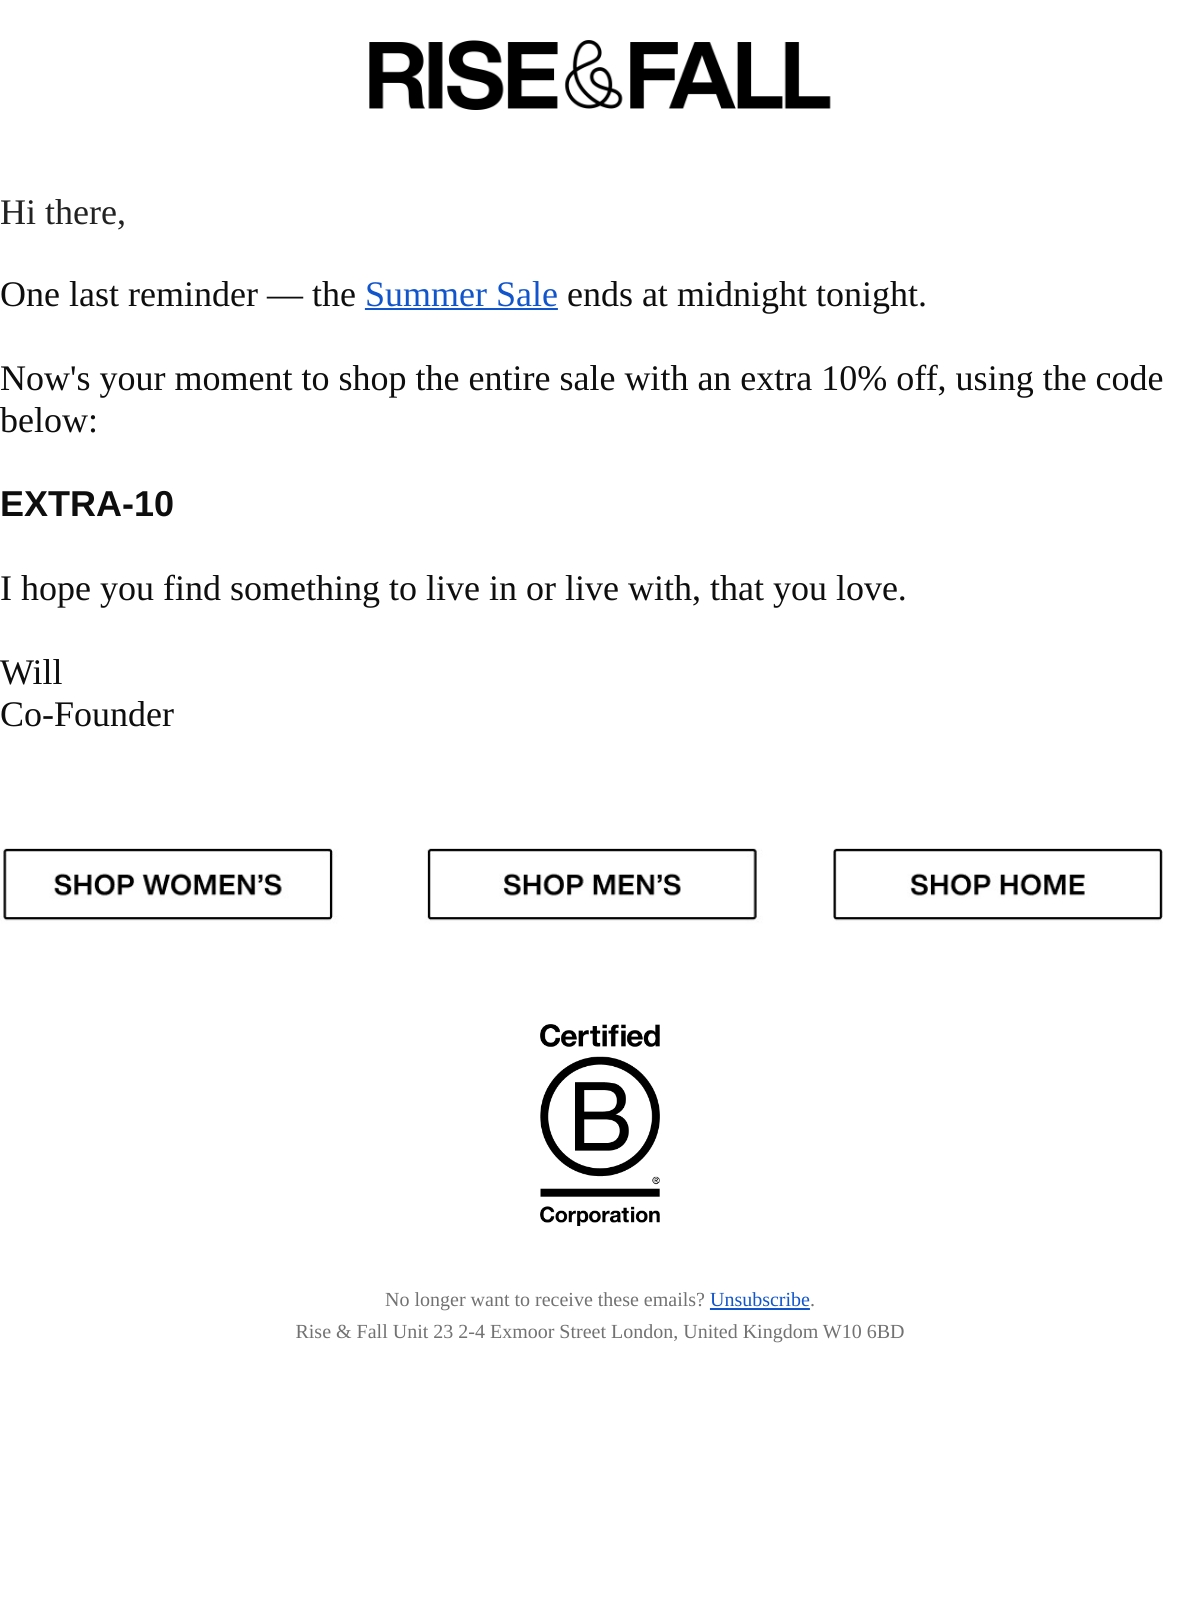Click the Co-Founder signature text
Viewport: 1200px width, 1600px height.
[87, 715]
